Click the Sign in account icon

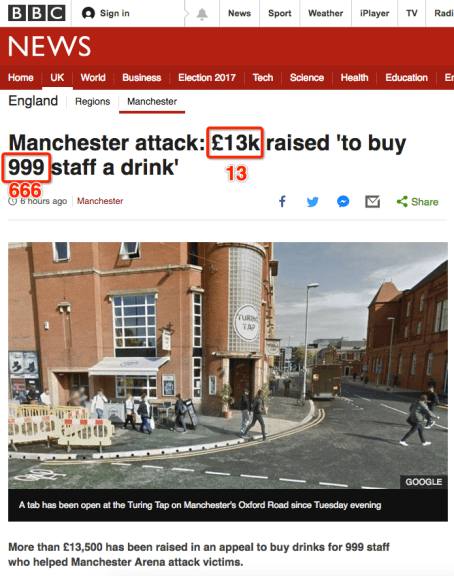click(x=88, y=14)
